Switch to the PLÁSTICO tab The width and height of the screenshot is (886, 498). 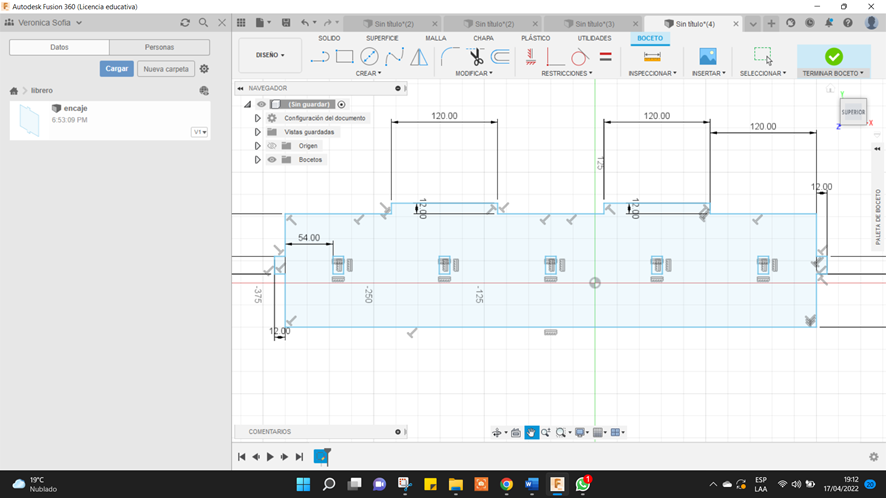[535, 38]
